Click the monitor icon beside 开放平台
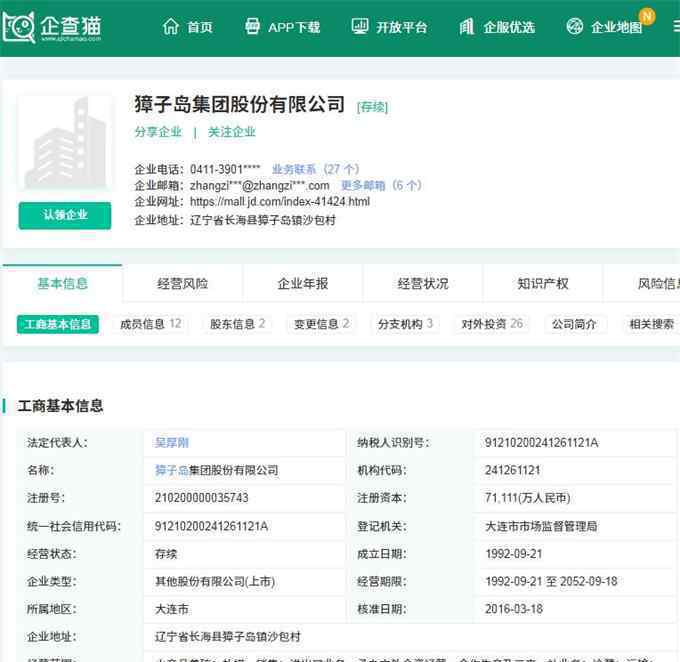The image size is (680, 662). pos(360,26)
